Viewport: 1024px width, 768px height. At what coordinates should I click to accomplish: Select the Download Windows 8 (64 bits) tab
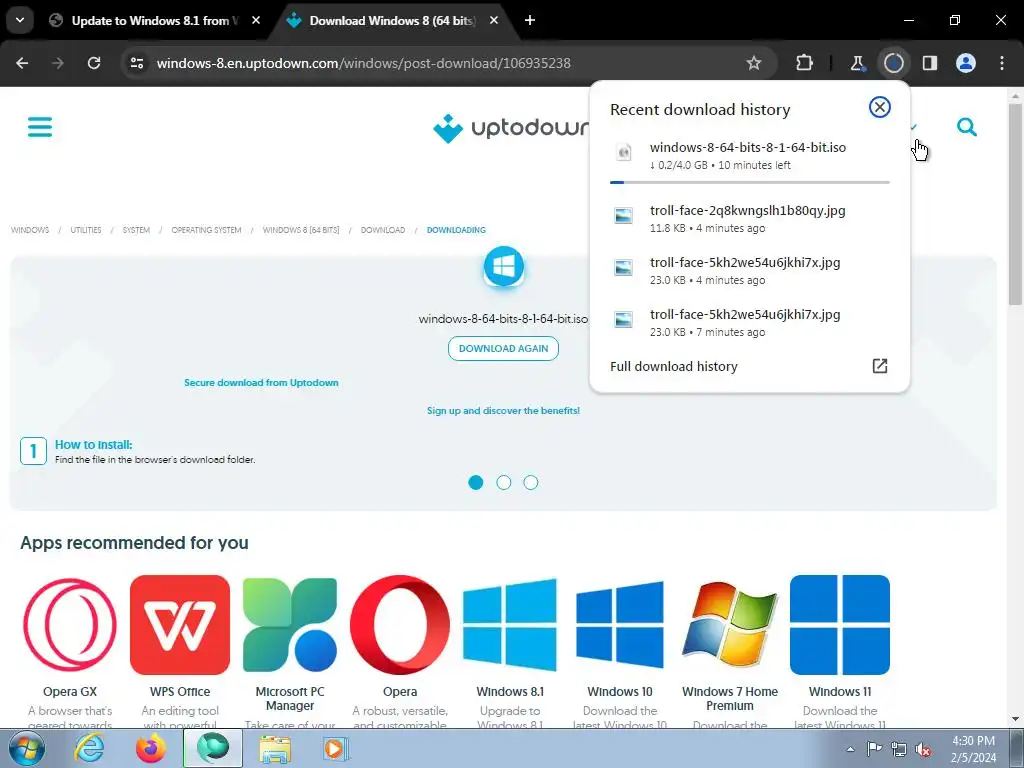[392, 20]
